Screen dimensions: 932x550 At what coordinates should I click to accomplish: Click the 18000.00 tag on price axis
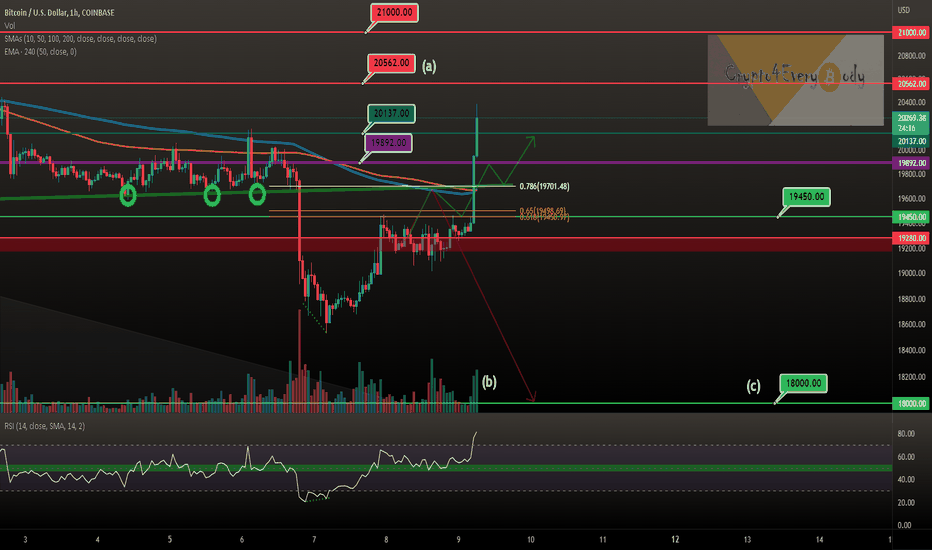912,403
